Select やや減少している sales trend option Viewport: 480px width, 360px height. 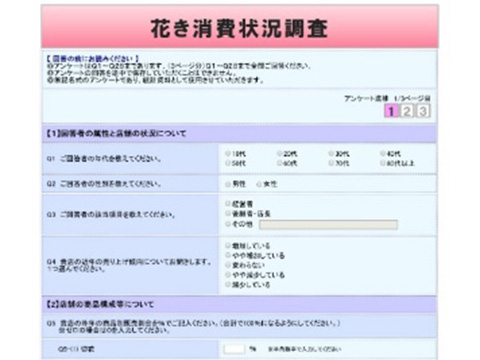click(x=228, y=275)
